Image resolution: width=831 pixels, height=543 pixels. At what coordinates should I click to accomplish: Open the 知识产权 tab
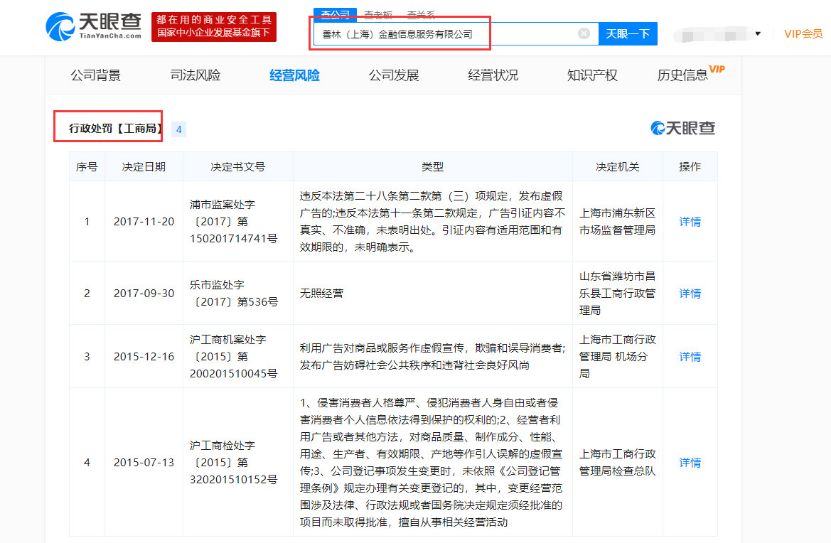click(592, 75)
